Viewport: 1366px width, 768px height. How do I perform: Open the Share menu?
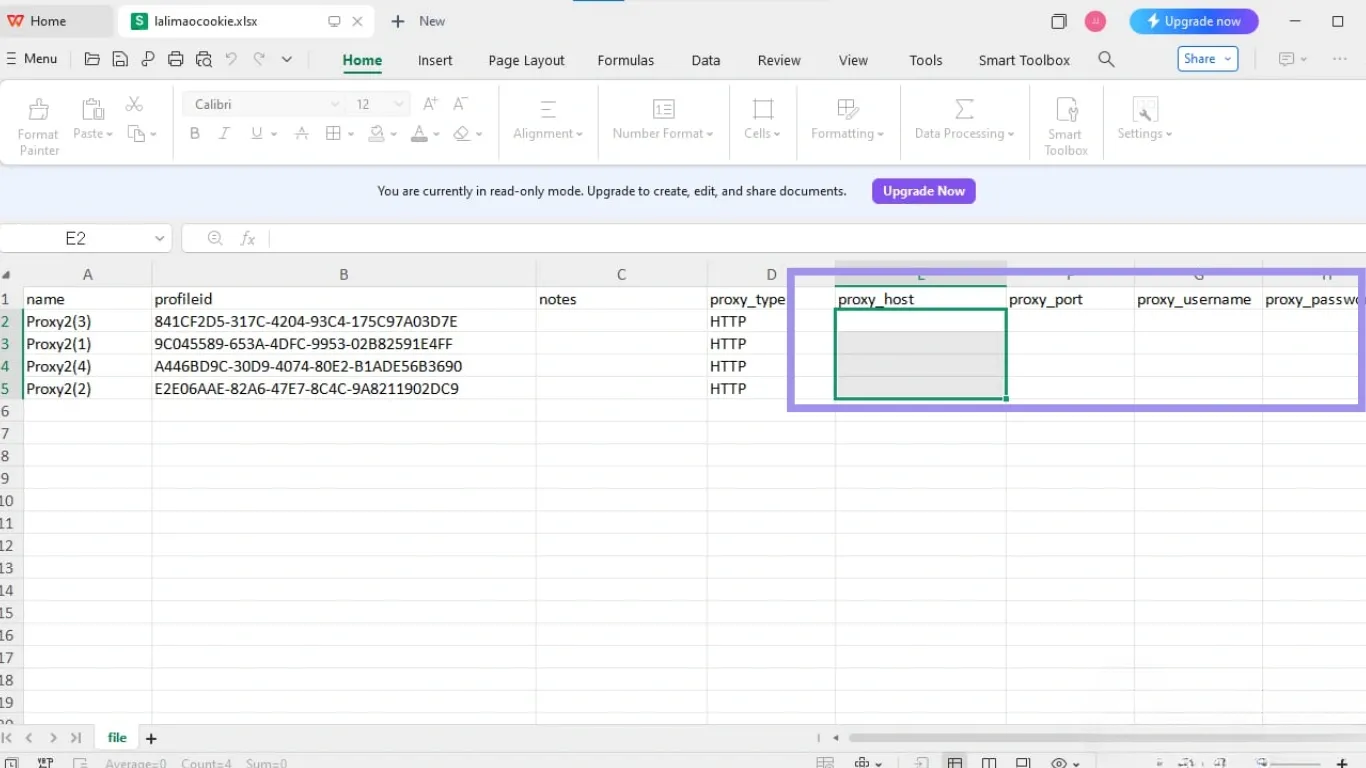(1207, 58)
